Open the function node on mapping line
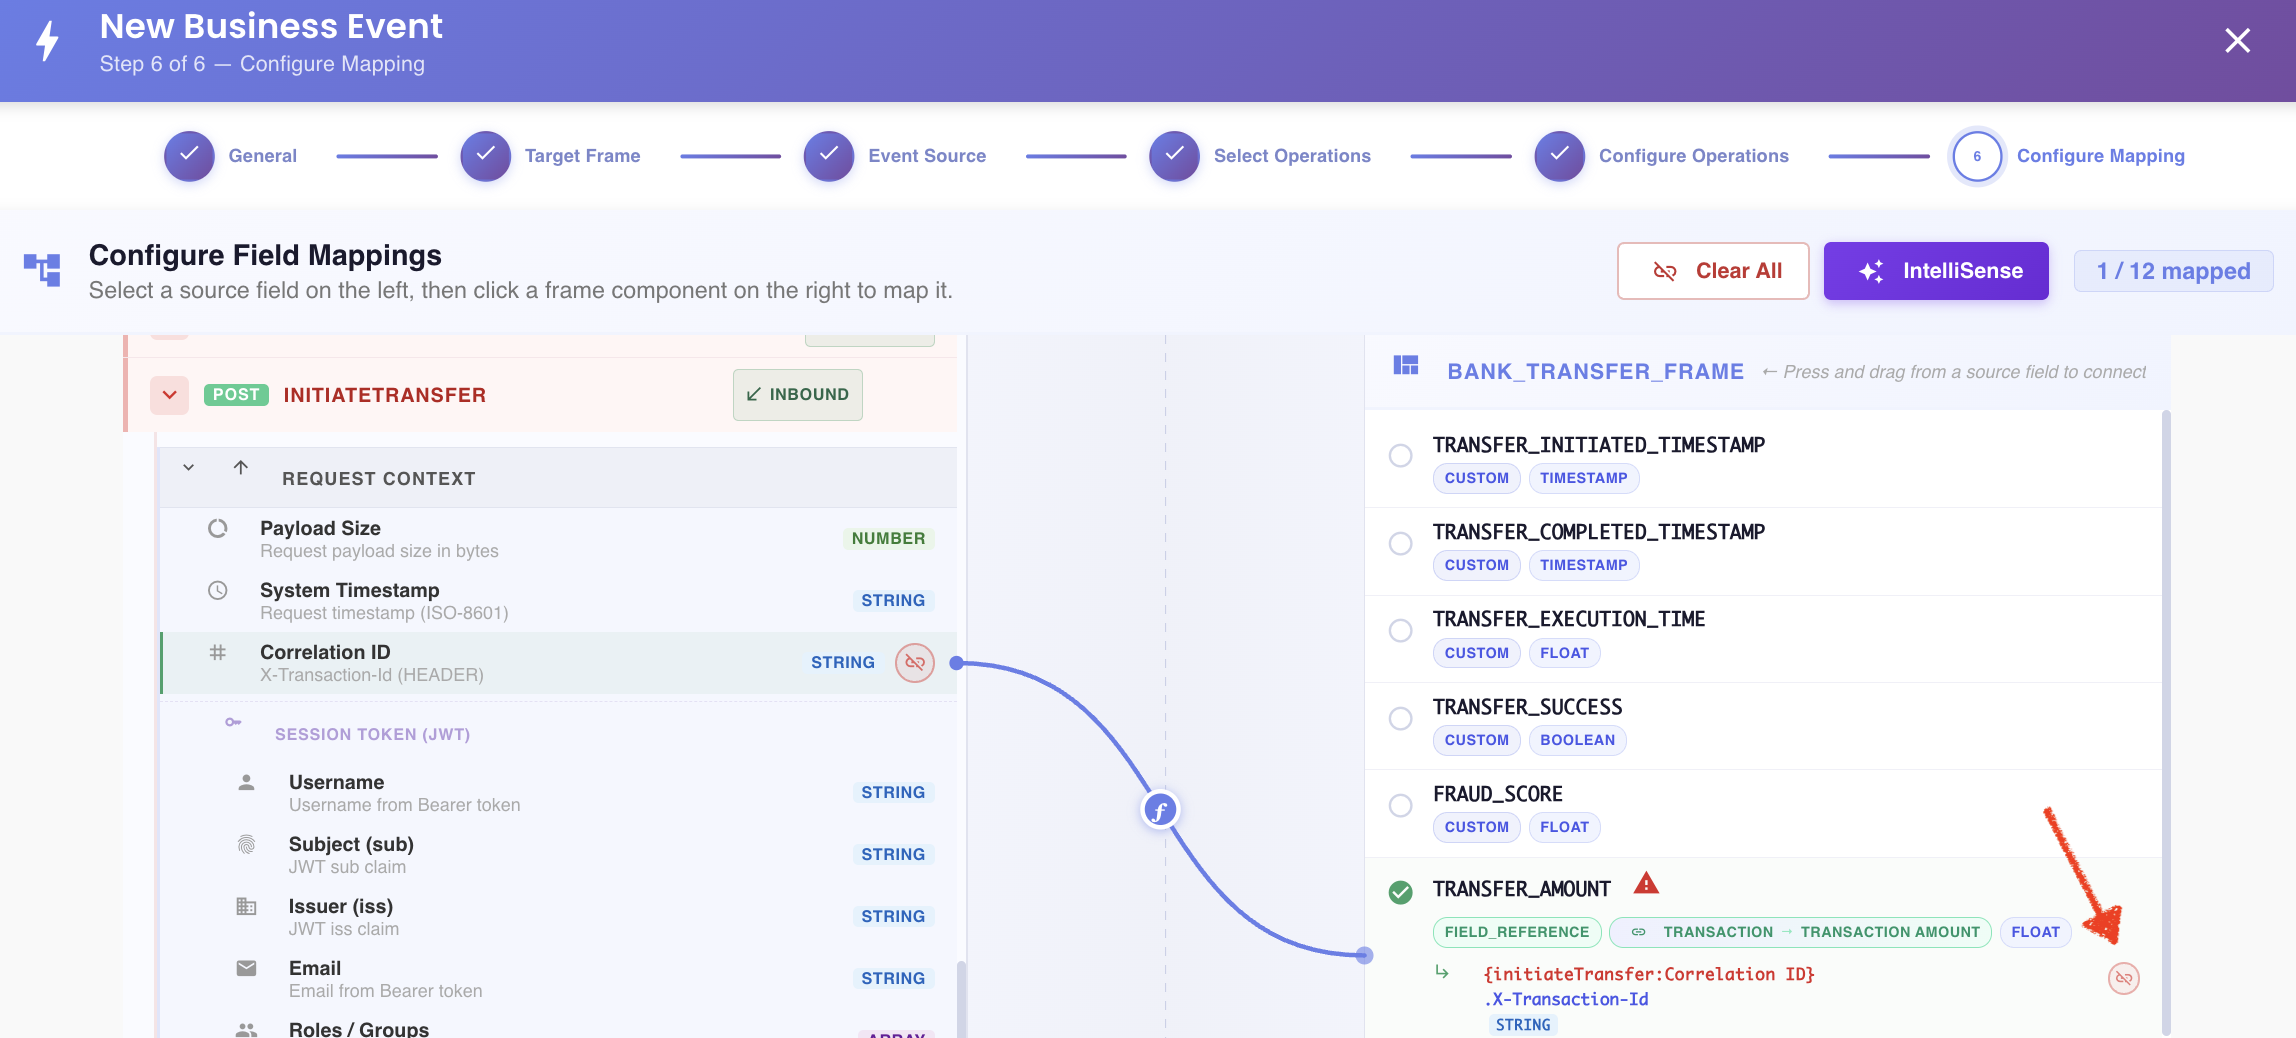Image resolution: width=2296 pixels, height=1038 pixels. tap(1160, 810)
